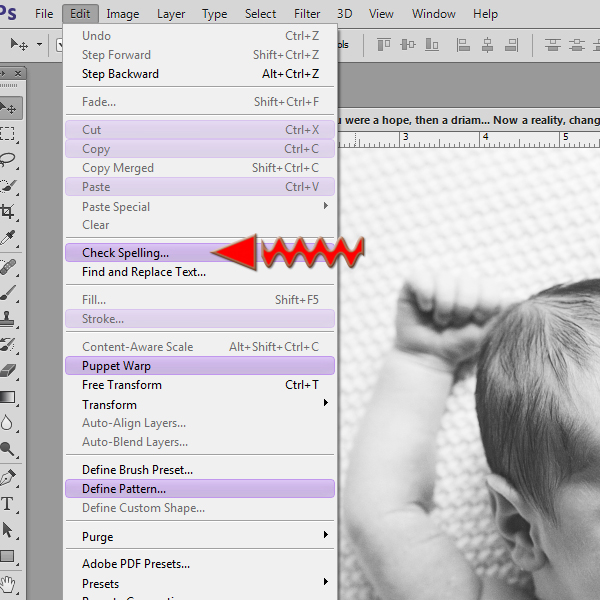Select the Clone Stamp tool
Image resolution: width=600 pixels, height=600 pixels.
coord(7,319)
